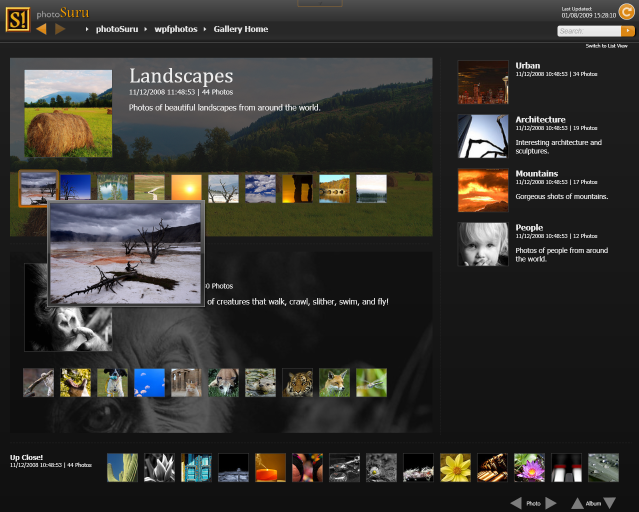Viewport: 639px width, 512px height.
Task: Move to next album down arrow
Action: pyautogui.click(x=610, y=503)
